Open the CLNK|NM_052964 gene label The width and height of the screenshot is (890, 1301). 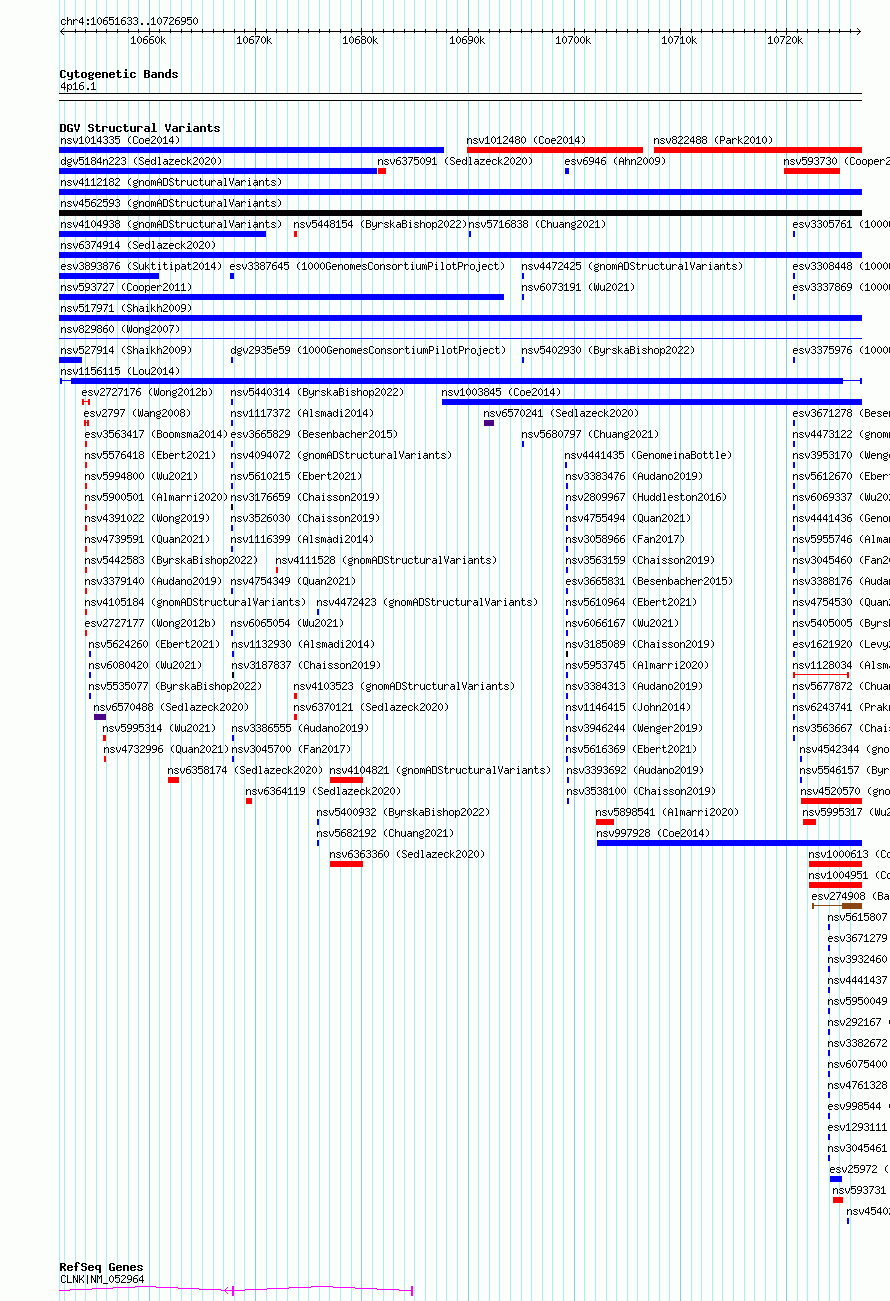102,1279
